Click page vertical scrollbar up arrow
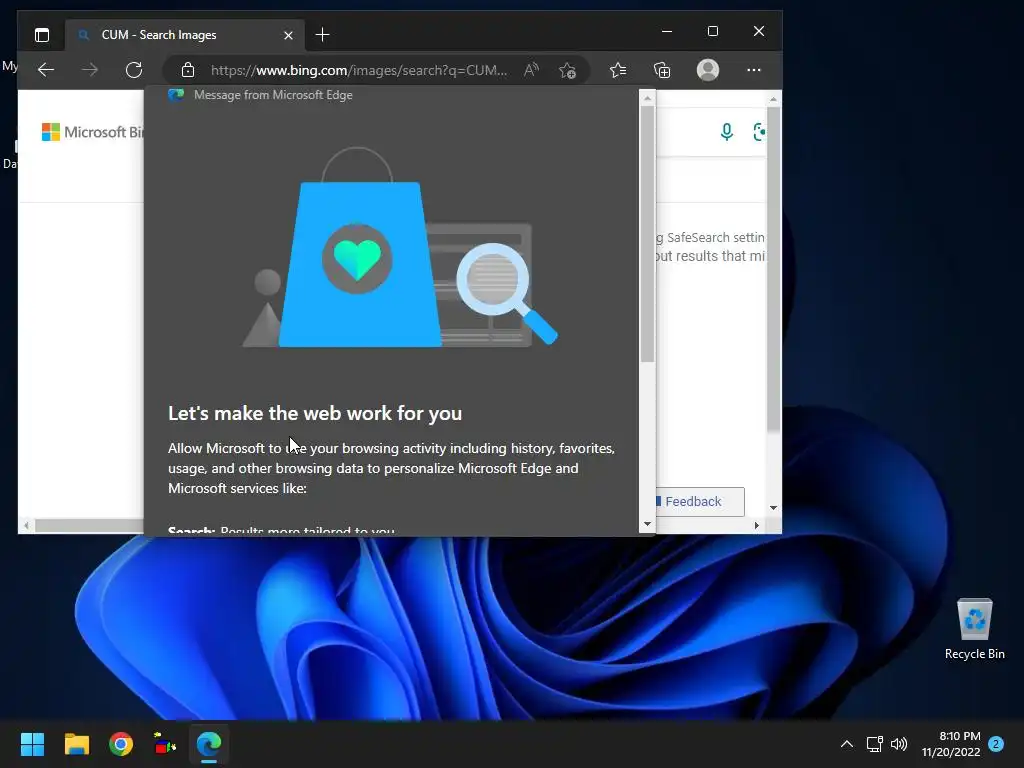This screenshot has height=768, width=1024. pos(773,99)
